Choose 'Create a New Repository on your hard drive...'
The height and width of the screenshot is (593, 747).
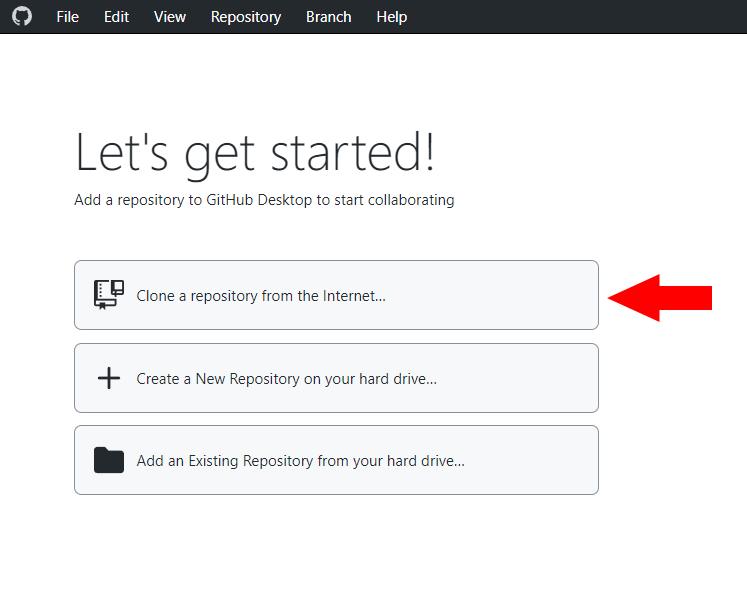pyautogui.click(x=286, y=379)
